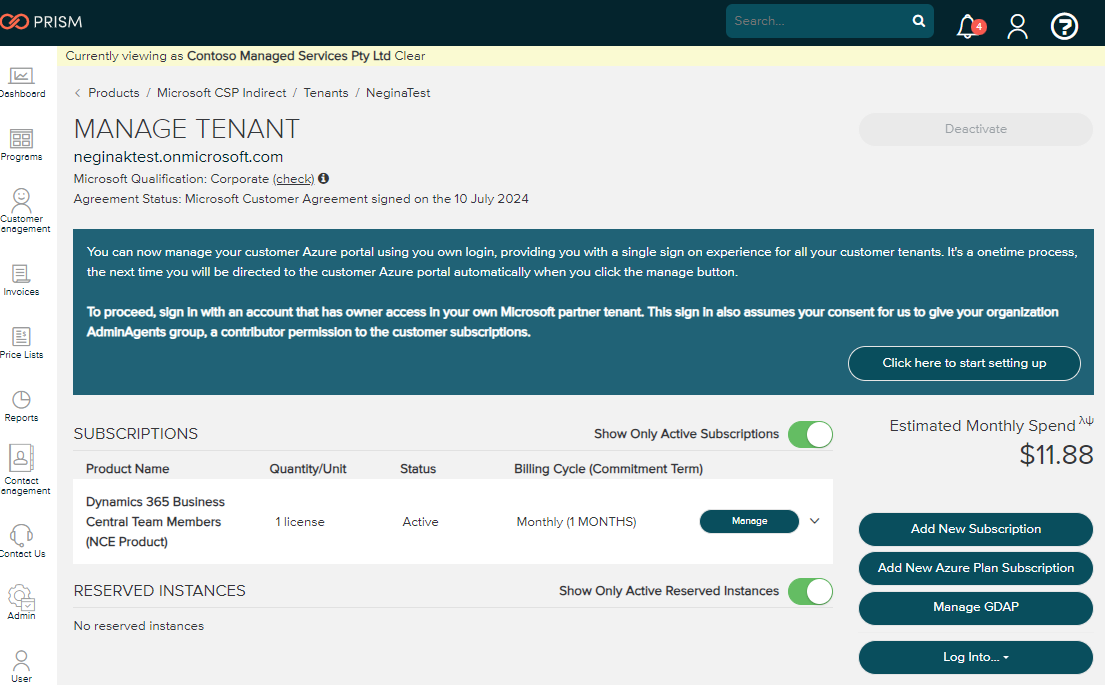
Task: Open User in the sidebar
Action: point(21,666)
